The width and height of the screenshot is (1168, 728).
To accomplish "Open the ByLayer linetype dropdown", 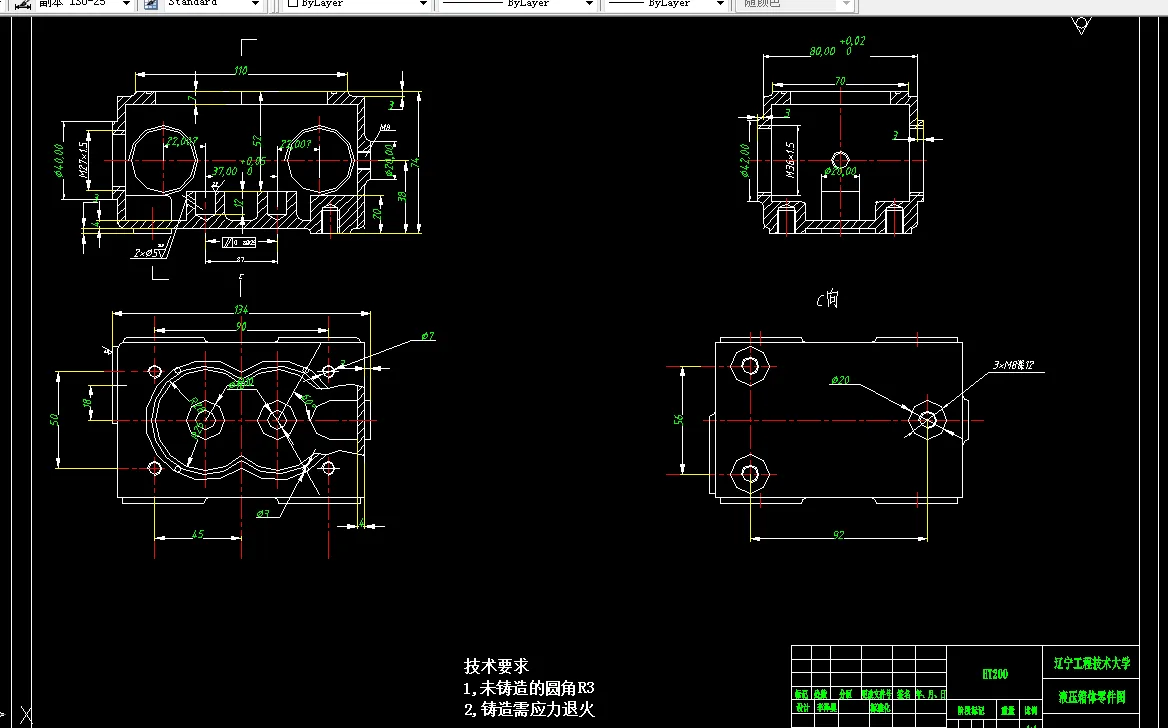I will (x=591, y=4).
